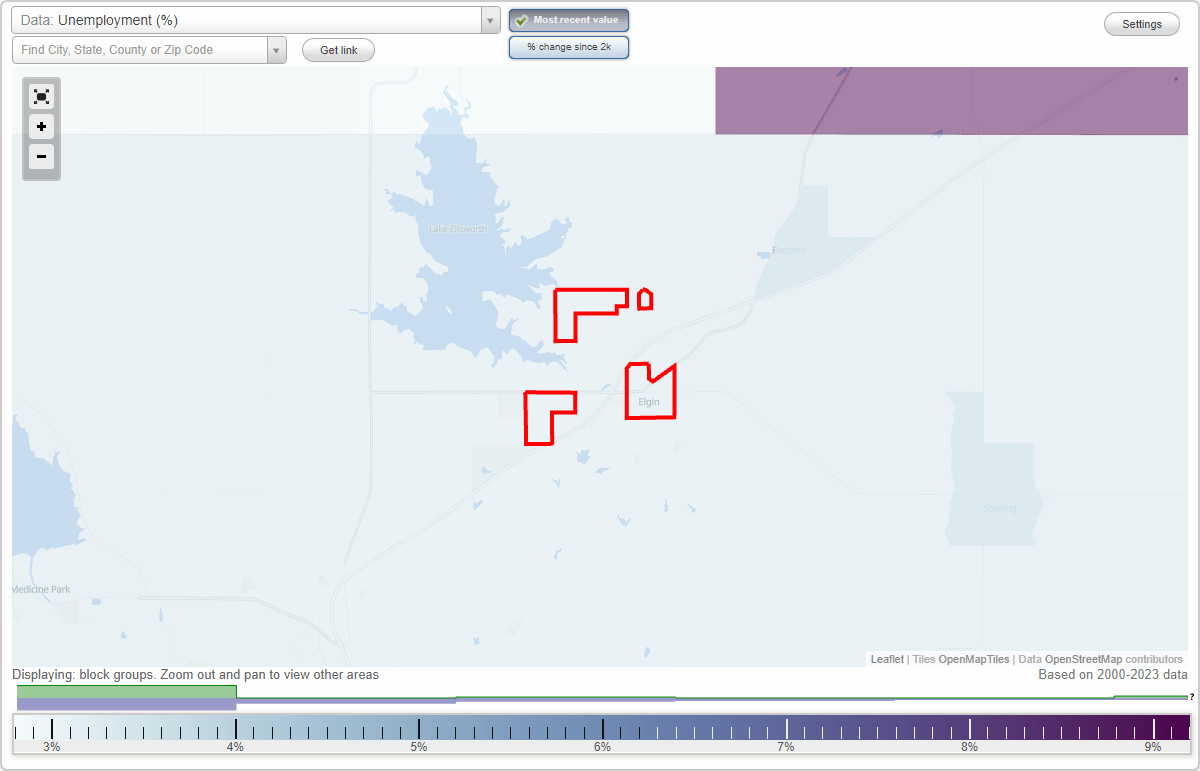Open the Leaflet attribution link
The width and height of the screenshot is (1200, 771).
pos(887,659)
